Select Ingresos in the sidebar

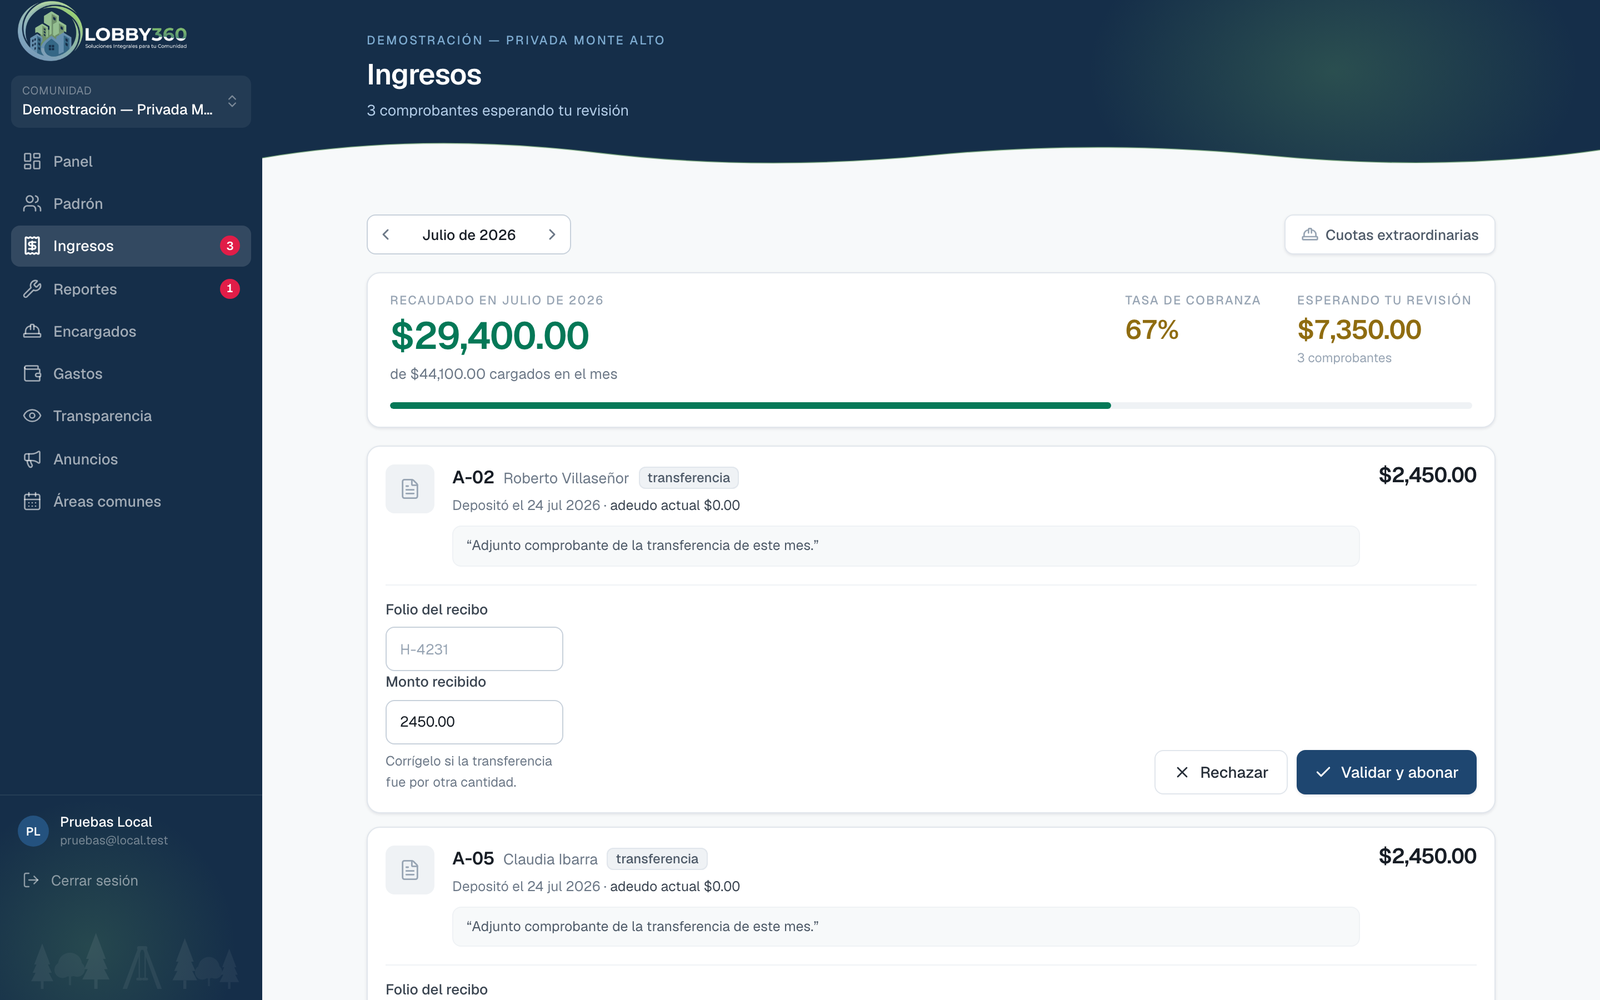(x=131, y=246)
